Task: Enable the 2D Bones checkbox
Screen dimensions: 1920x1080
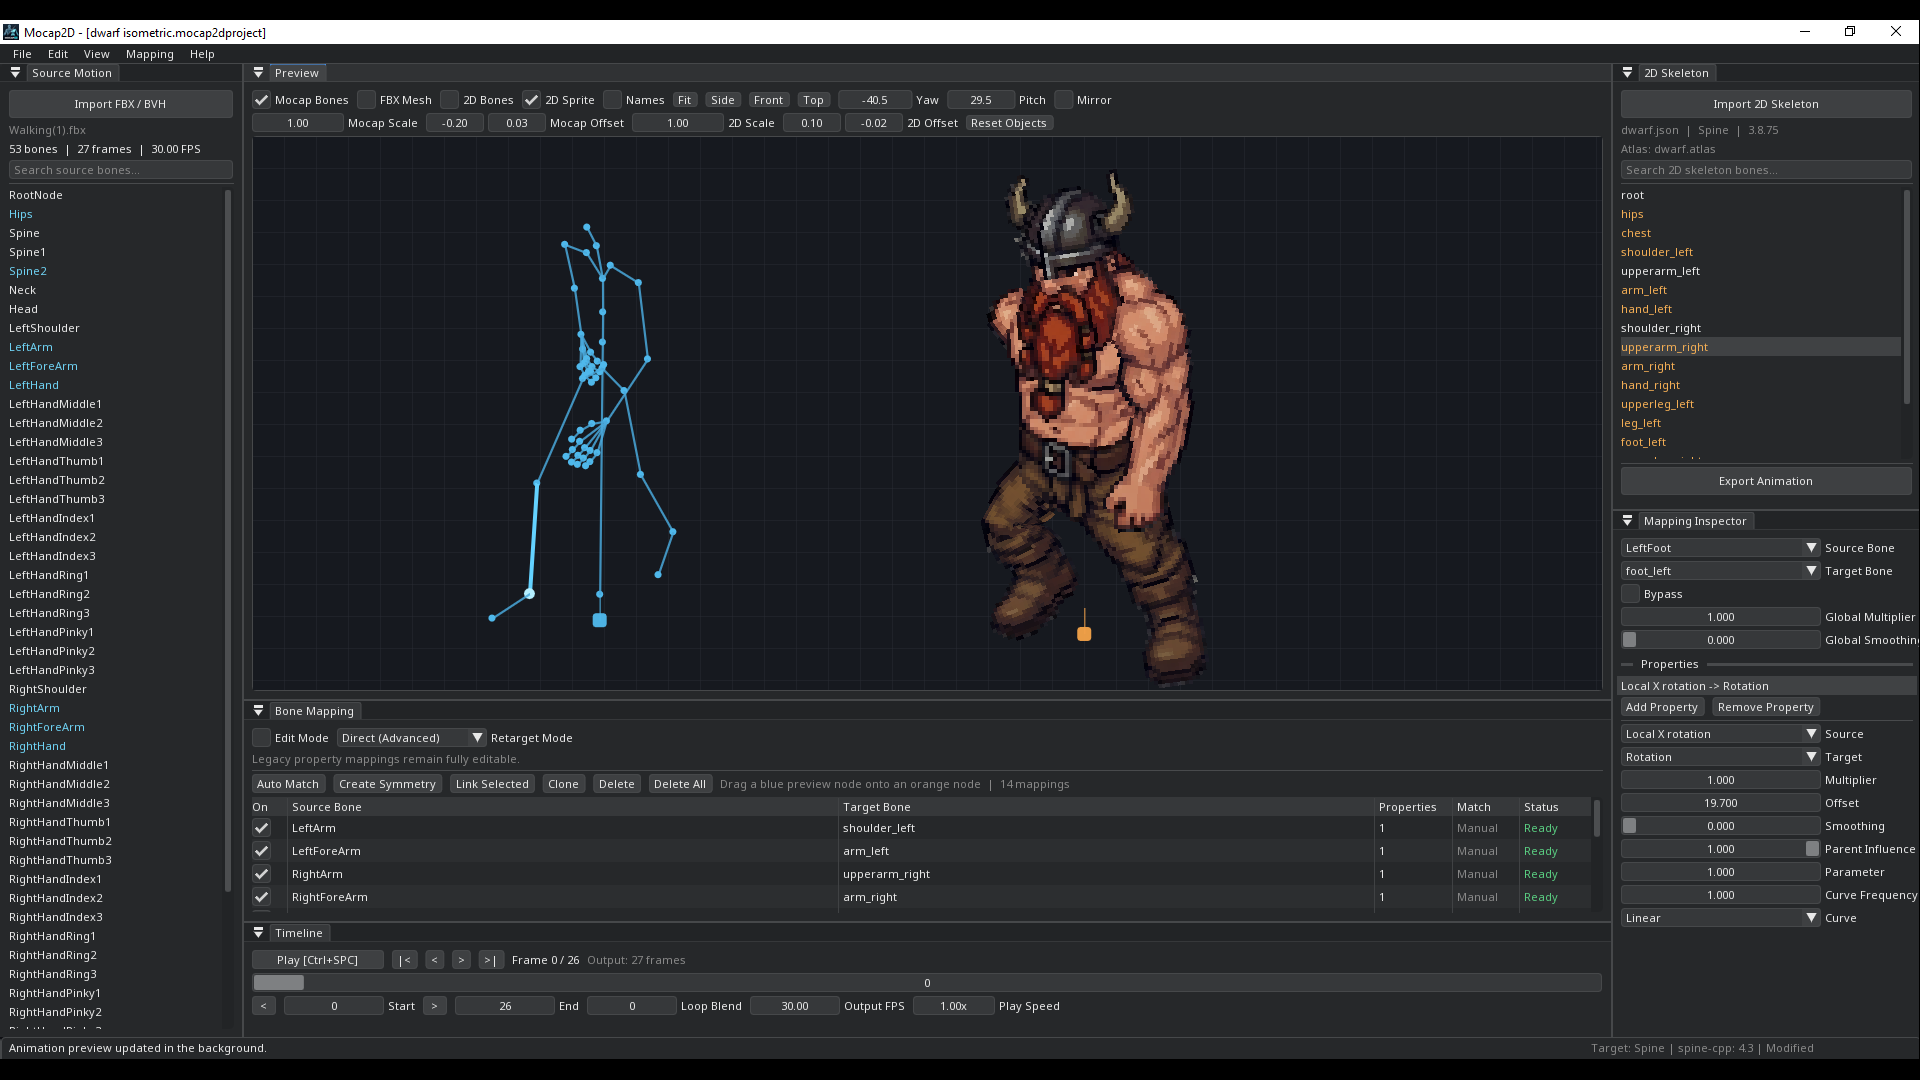Action: (x=450, y=100)
